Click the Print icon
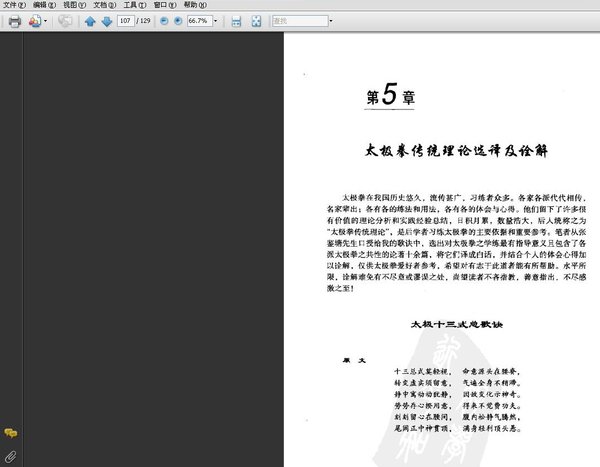Image resolution: width=600 pixels, height=467 pixels. point(15,21)
